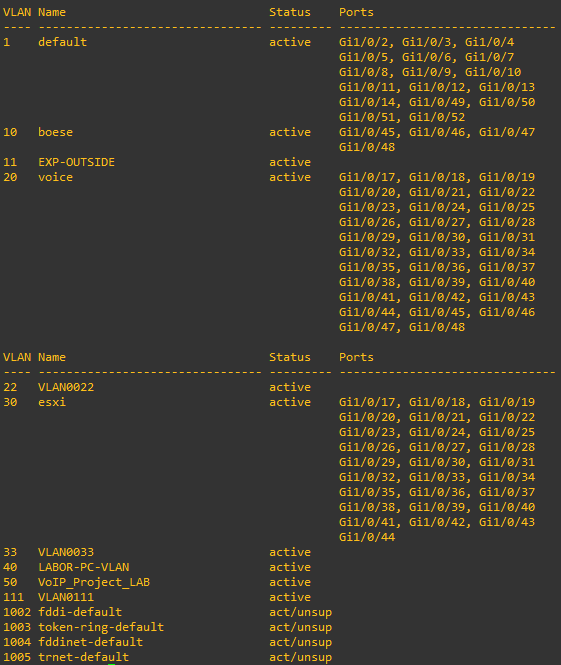561x665 pixels.
Task: Click 'act/unsup' status of VLAN 1002
Action: click(x=300, y=612)
